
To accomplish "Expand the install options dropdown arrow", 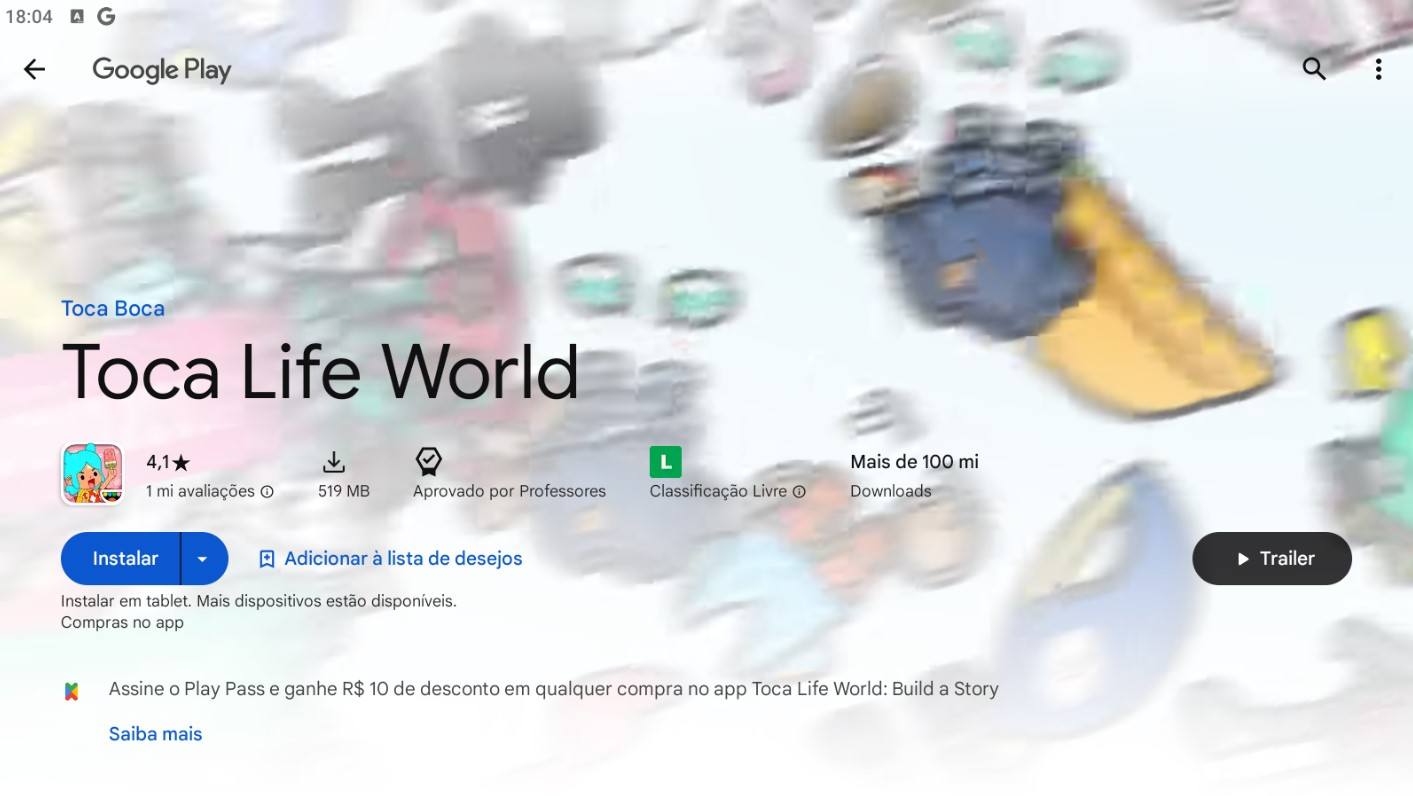I will click(x=203, y=558).
